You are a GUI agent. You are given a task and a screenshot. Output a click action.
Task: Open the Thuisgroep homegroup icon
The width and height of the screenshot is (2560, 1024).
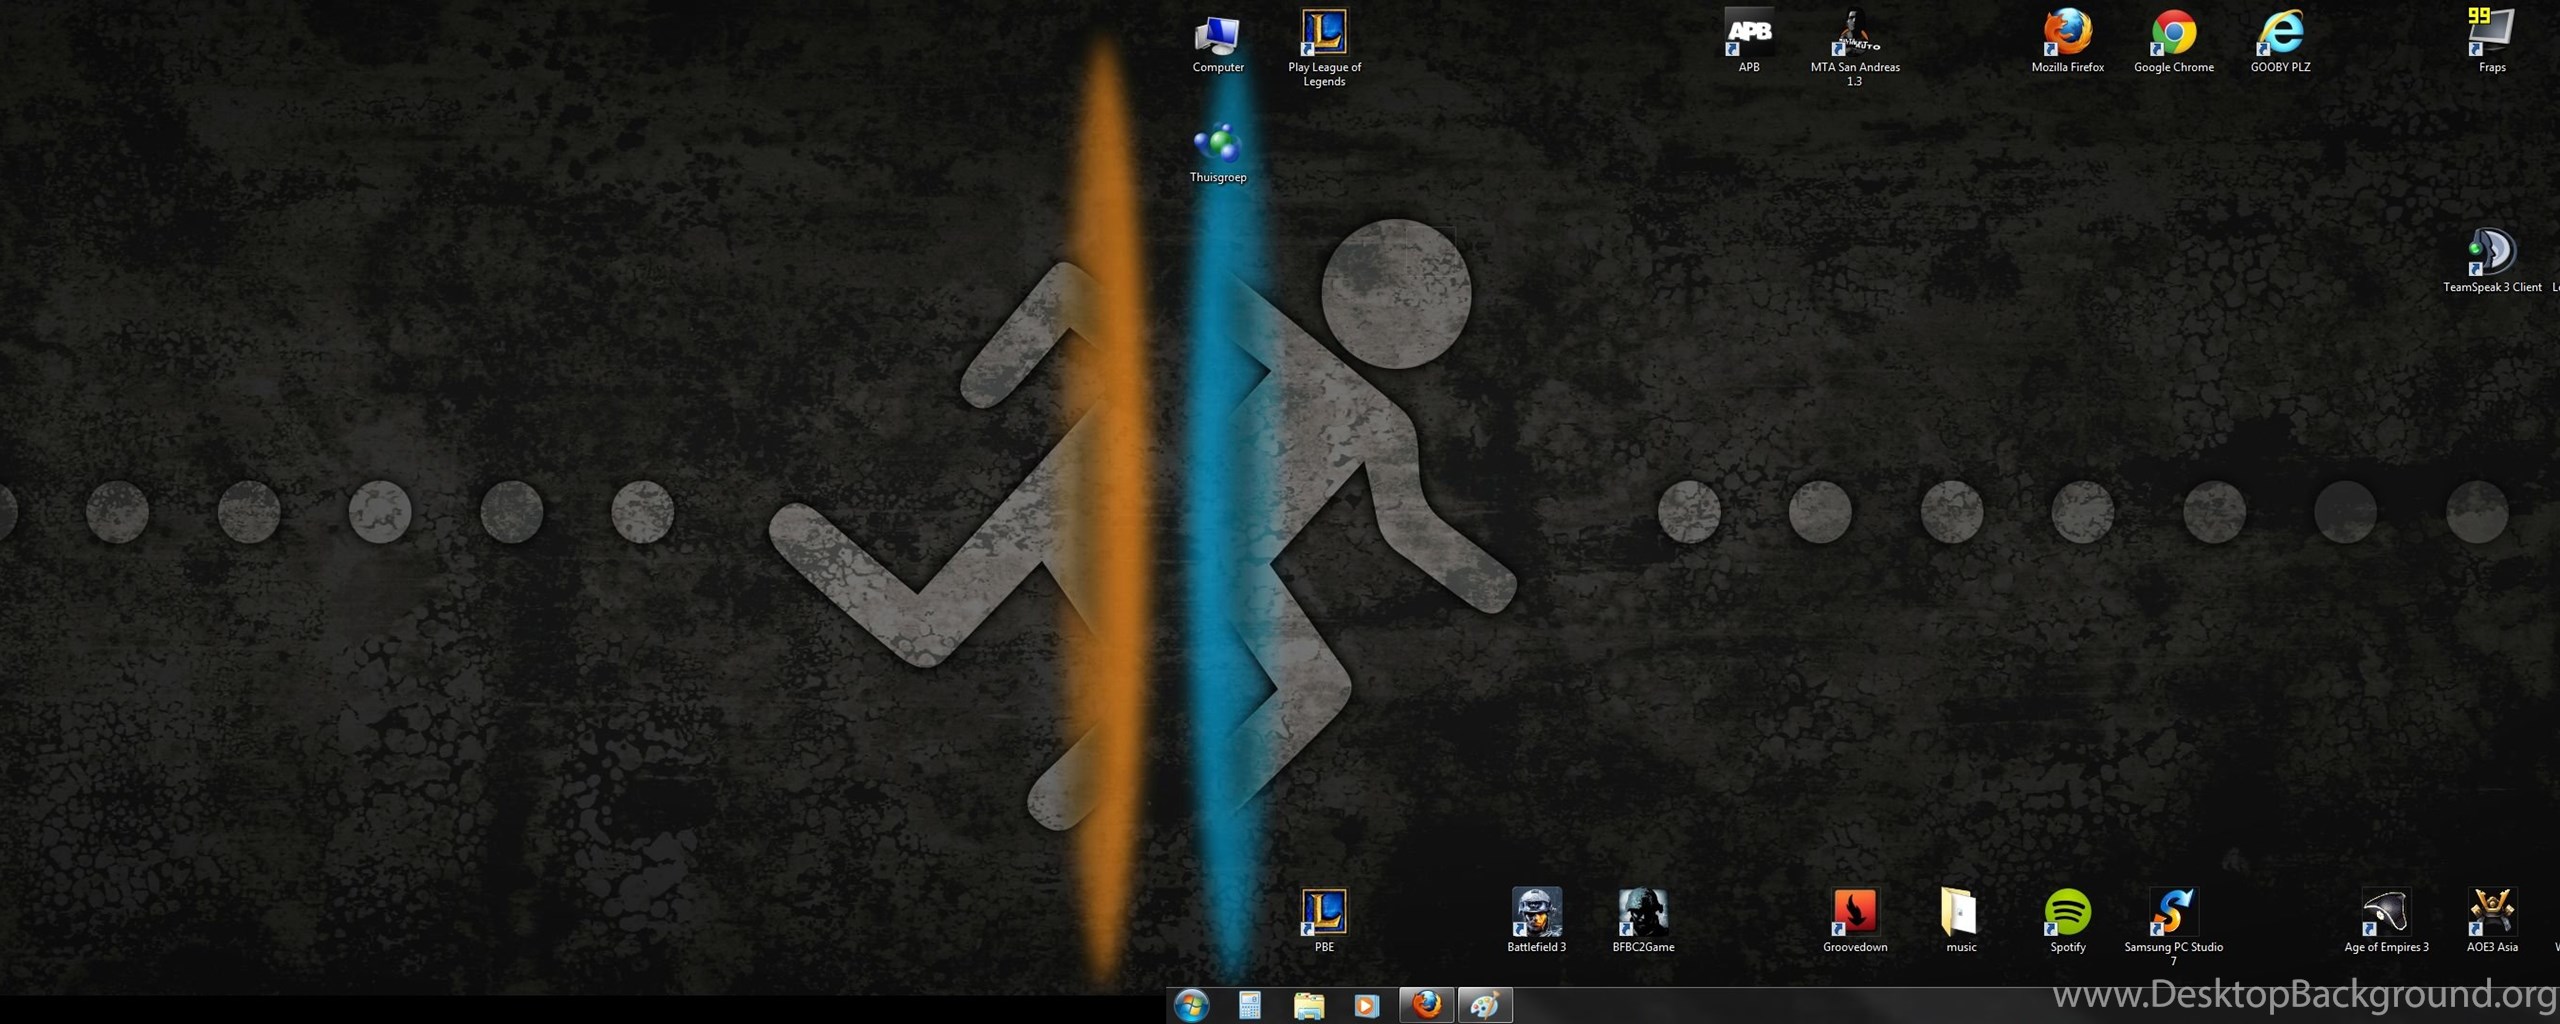(x=1218, y=152)
